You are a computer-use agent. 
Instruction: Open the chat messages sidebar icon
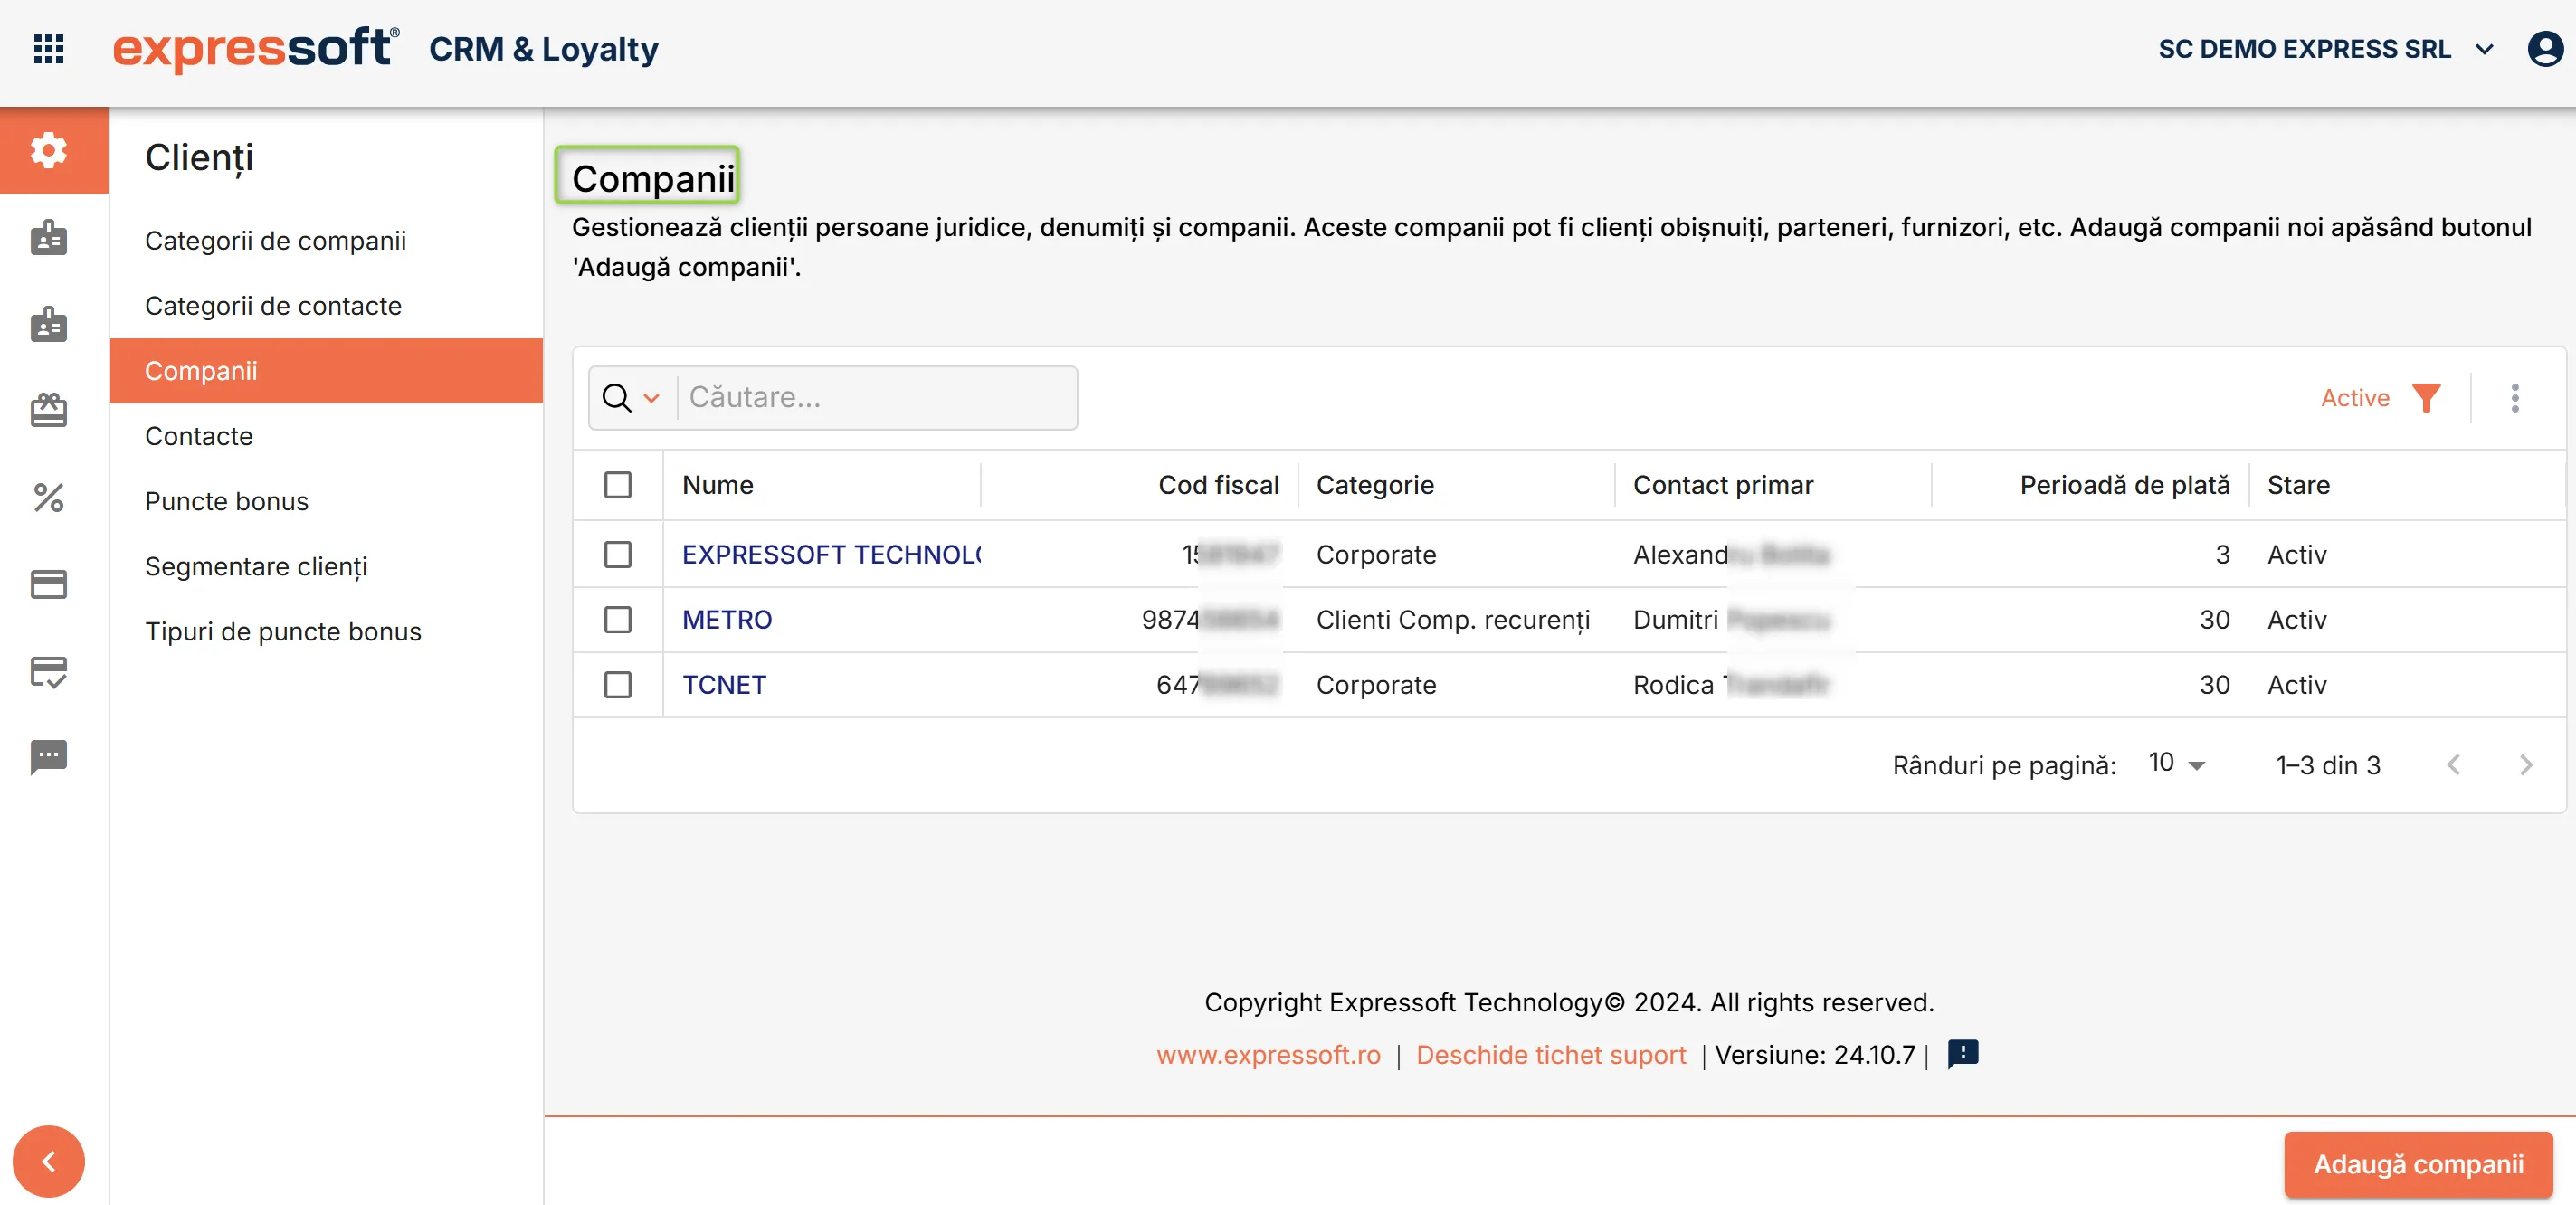tap(48, 757)
